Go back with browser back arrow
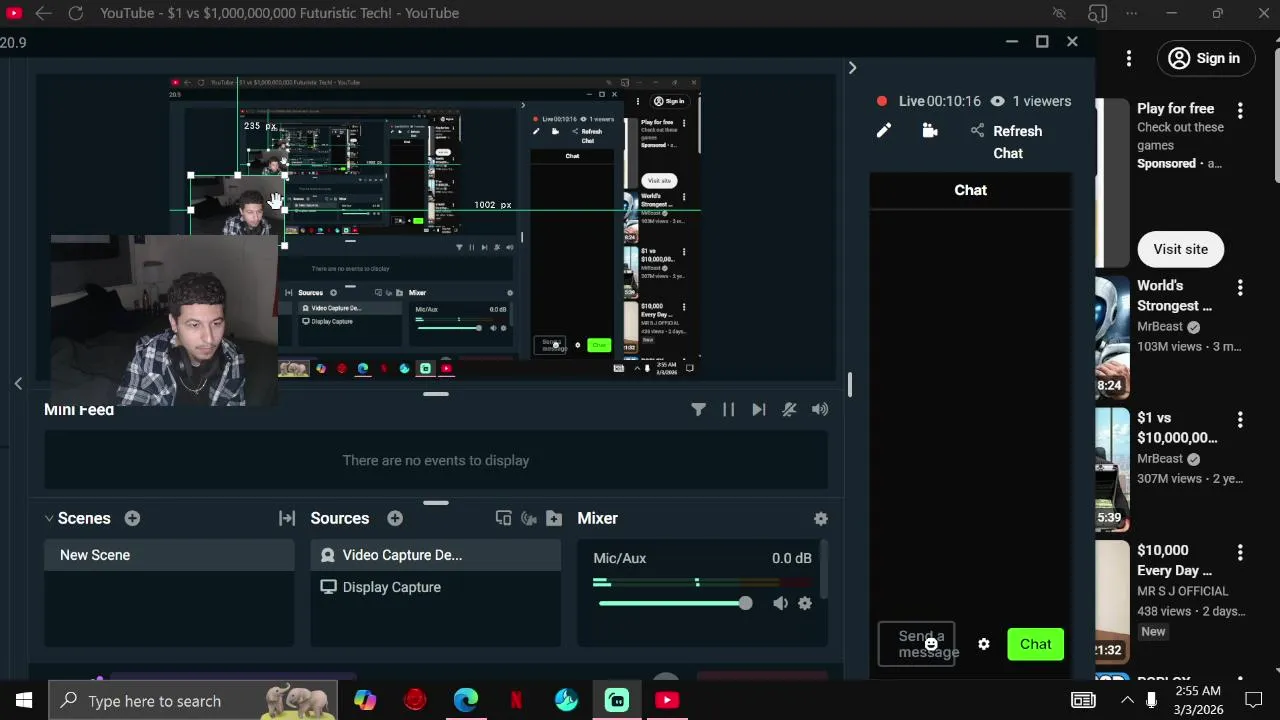 click(x=43, y=13)
